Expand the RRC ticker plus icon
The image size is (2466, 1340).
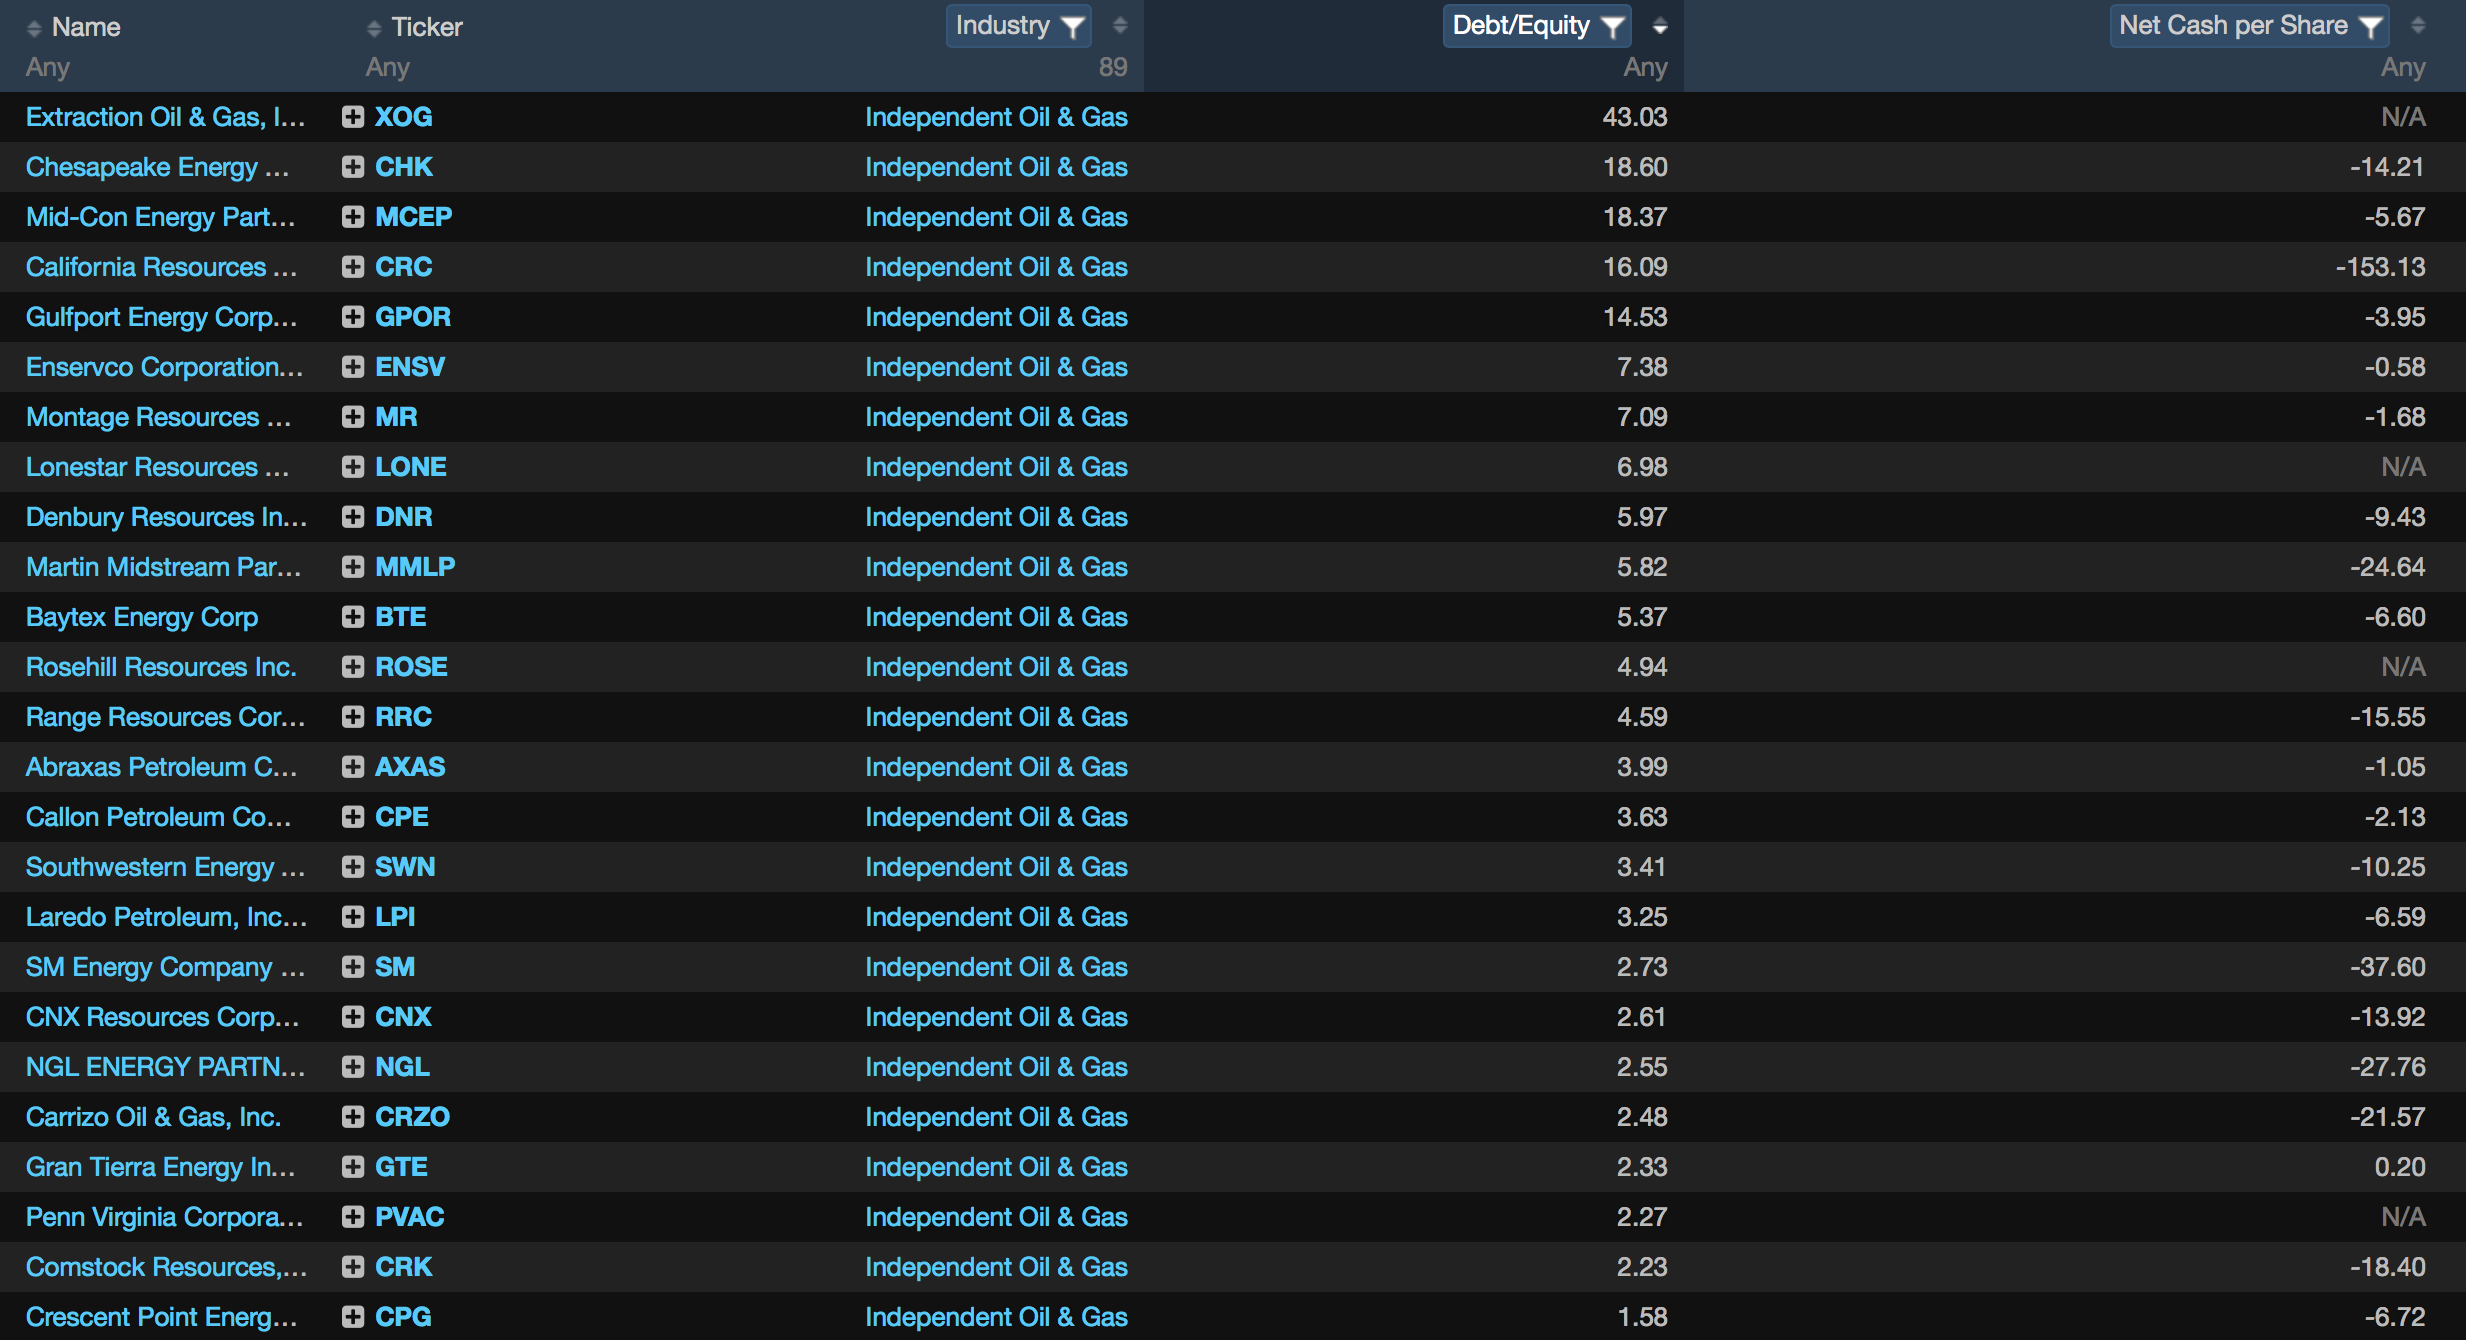352,717
